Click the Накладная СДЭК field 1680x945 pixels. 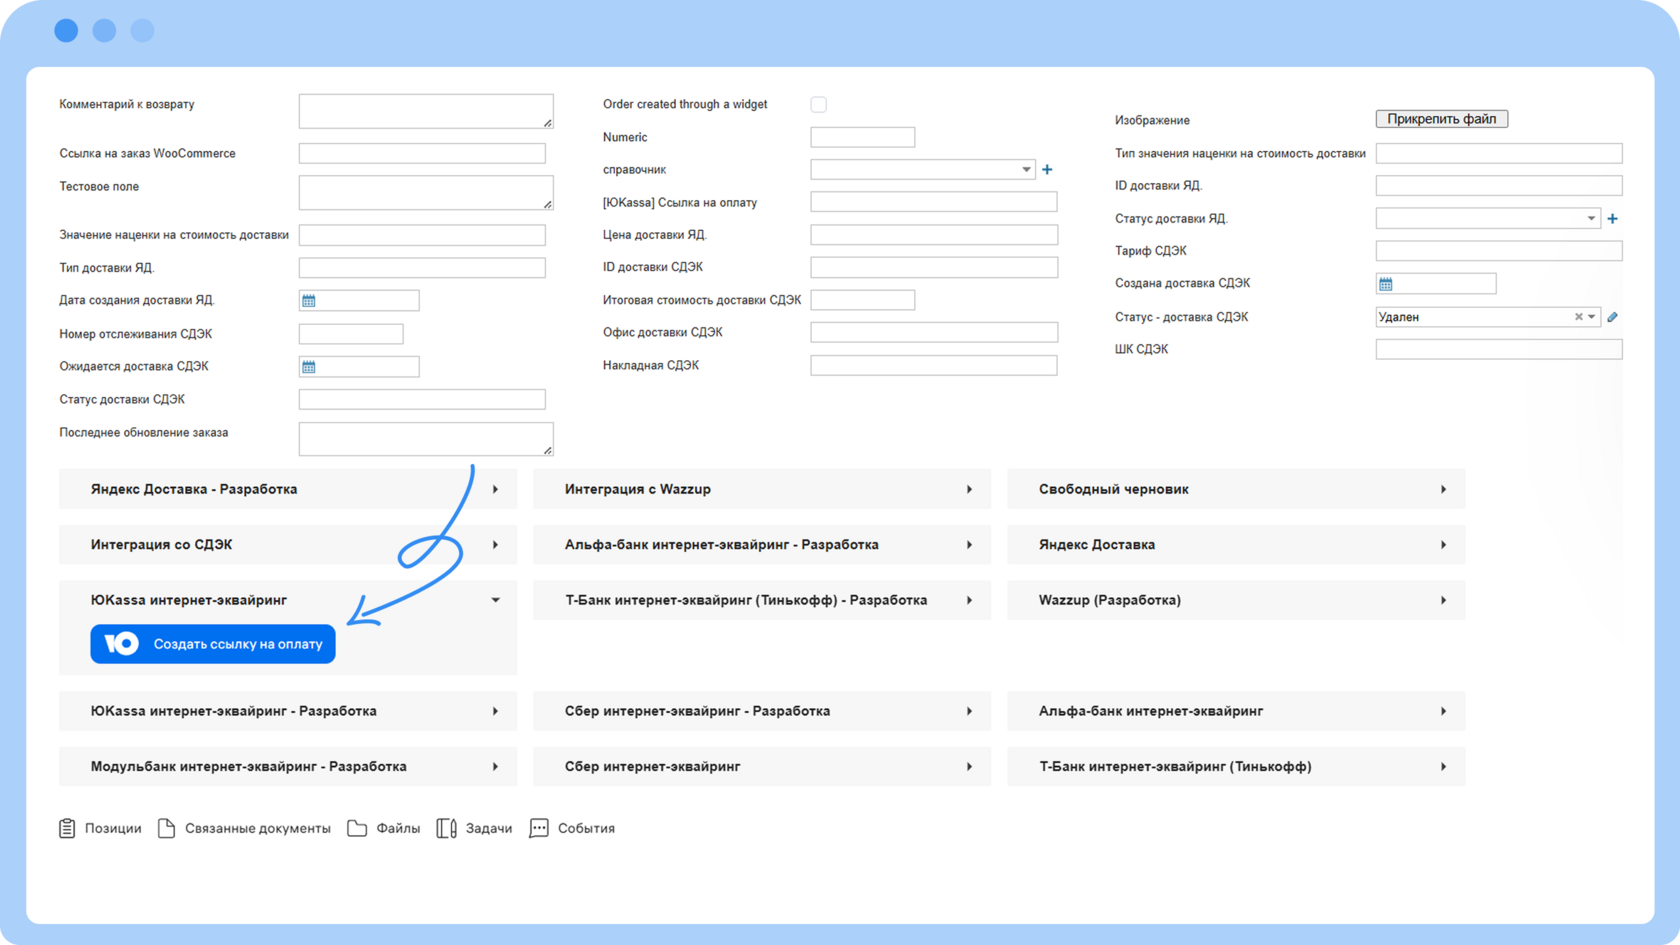tap(934, 365)
